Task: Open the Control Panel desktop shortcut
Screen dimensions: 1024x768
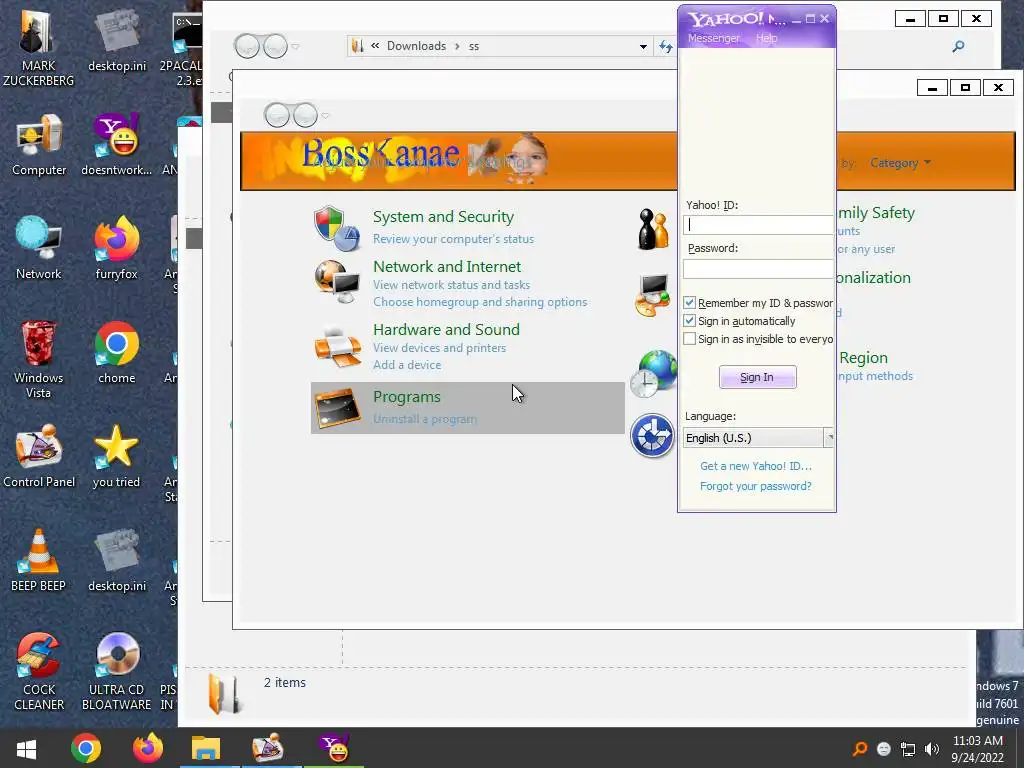Action: coord(39,457)
